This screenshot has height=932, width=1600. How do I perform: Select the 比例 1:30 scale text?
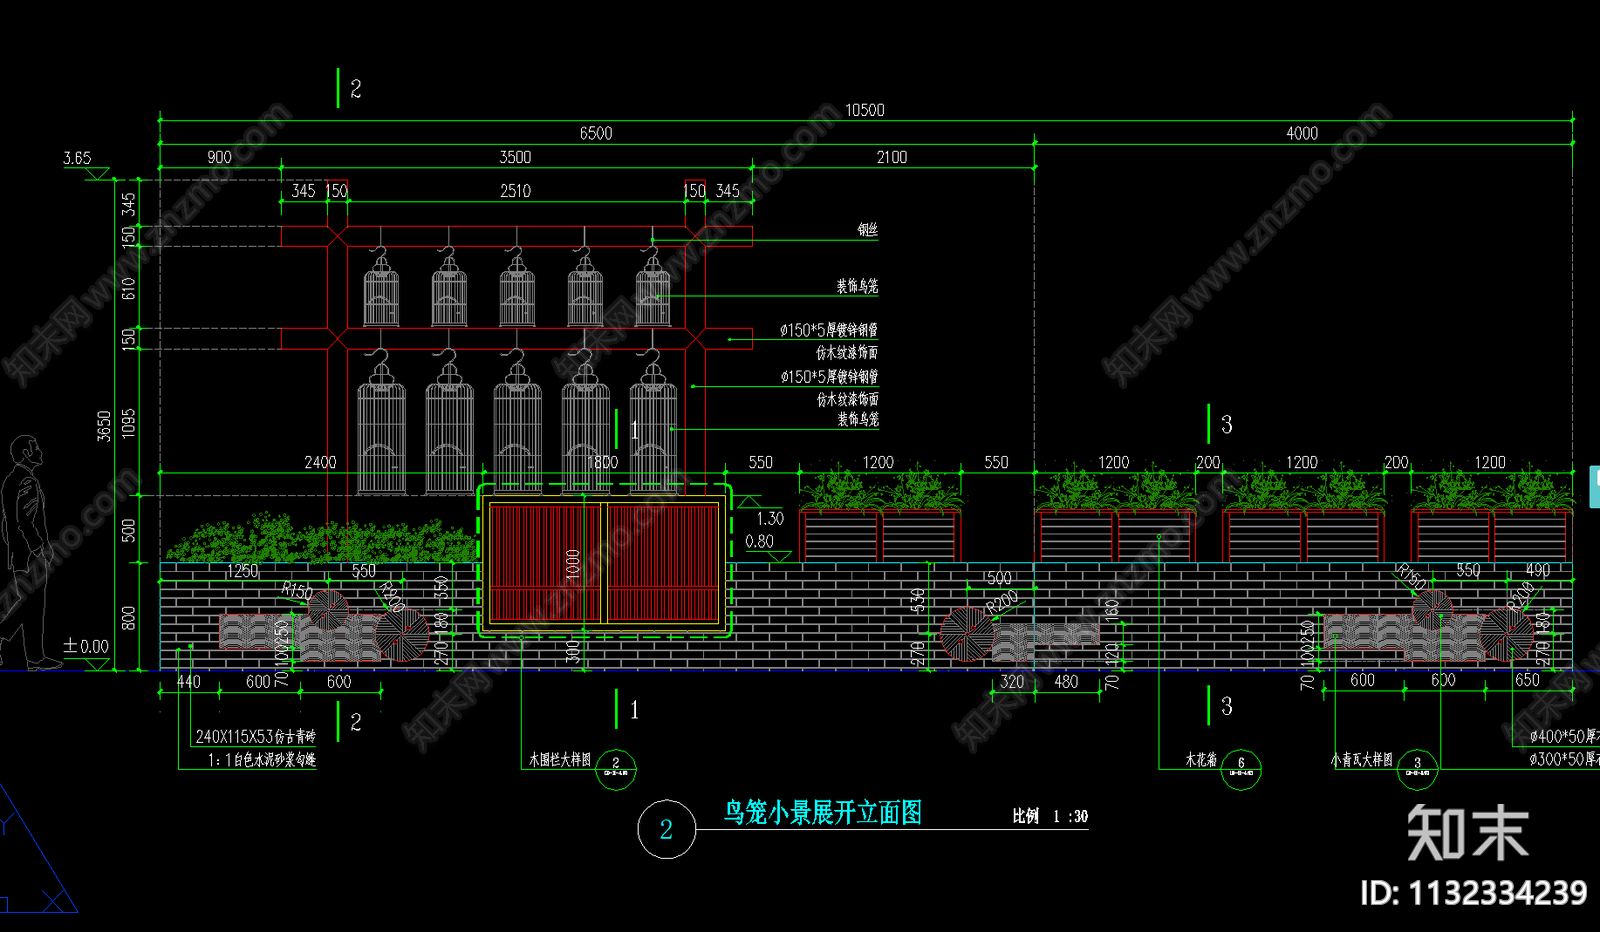(1049, 816)
